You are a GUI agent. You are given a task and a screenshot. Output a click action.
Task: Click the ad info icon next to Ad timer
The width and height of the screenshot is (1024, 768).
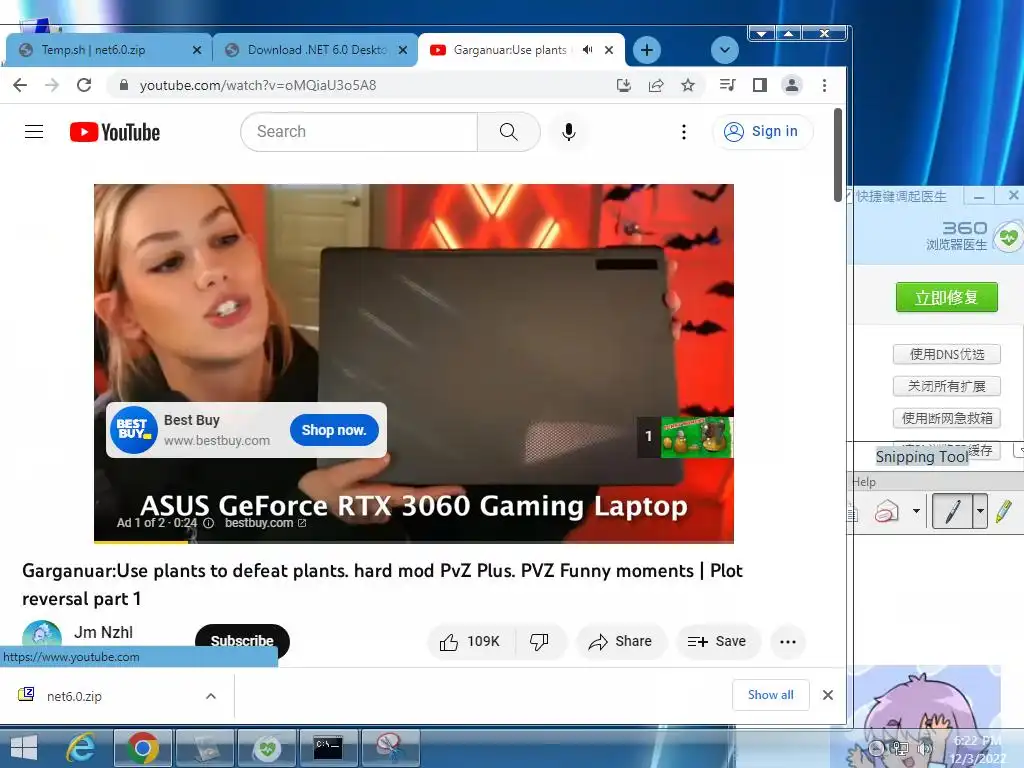pyautogui.click(x=208, y=523)
